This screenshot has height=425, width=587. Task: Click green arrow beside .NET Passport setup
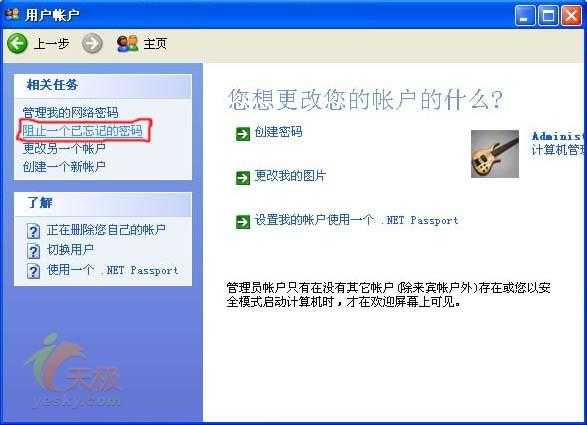[x=243, y=222]
